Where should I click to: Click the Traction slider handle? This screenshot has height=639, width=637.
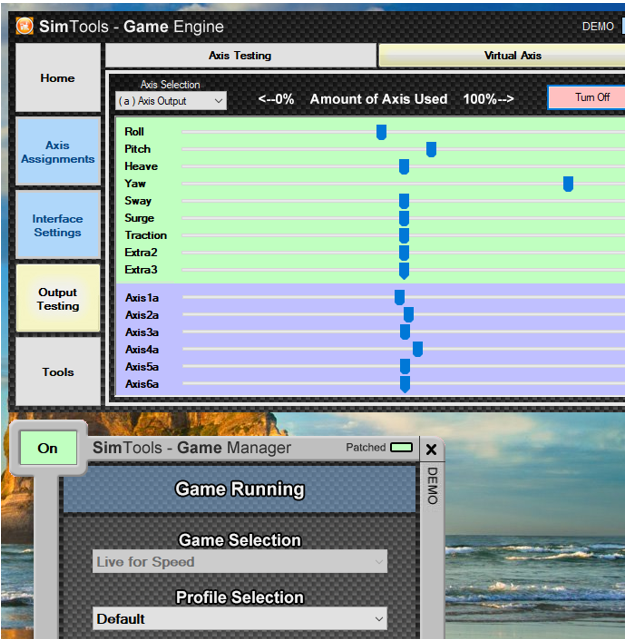pyautogui.click(x=404, y=236)
